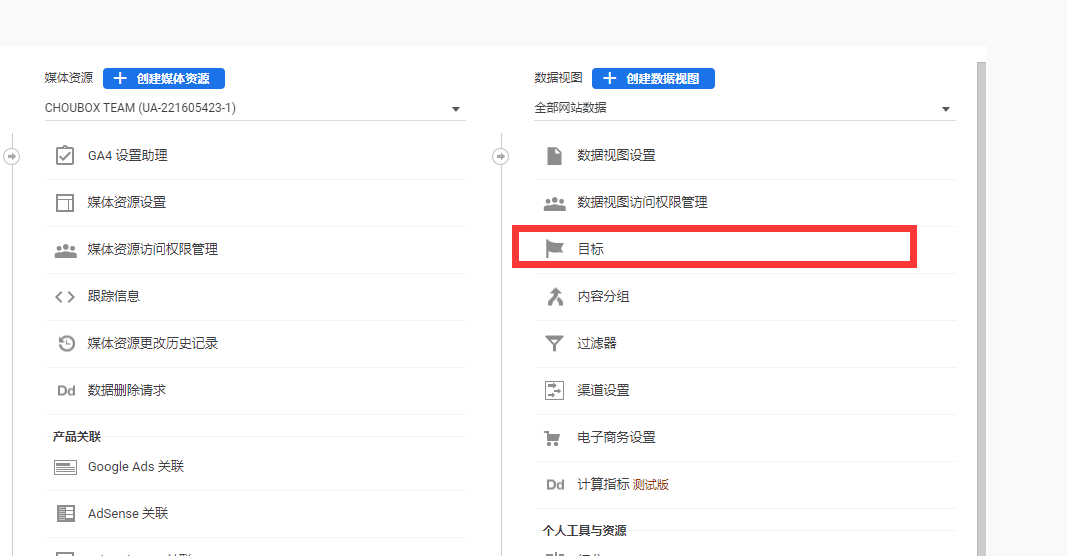
Task: Open Google Ads 关联 menu item
Action: [136, 467]
